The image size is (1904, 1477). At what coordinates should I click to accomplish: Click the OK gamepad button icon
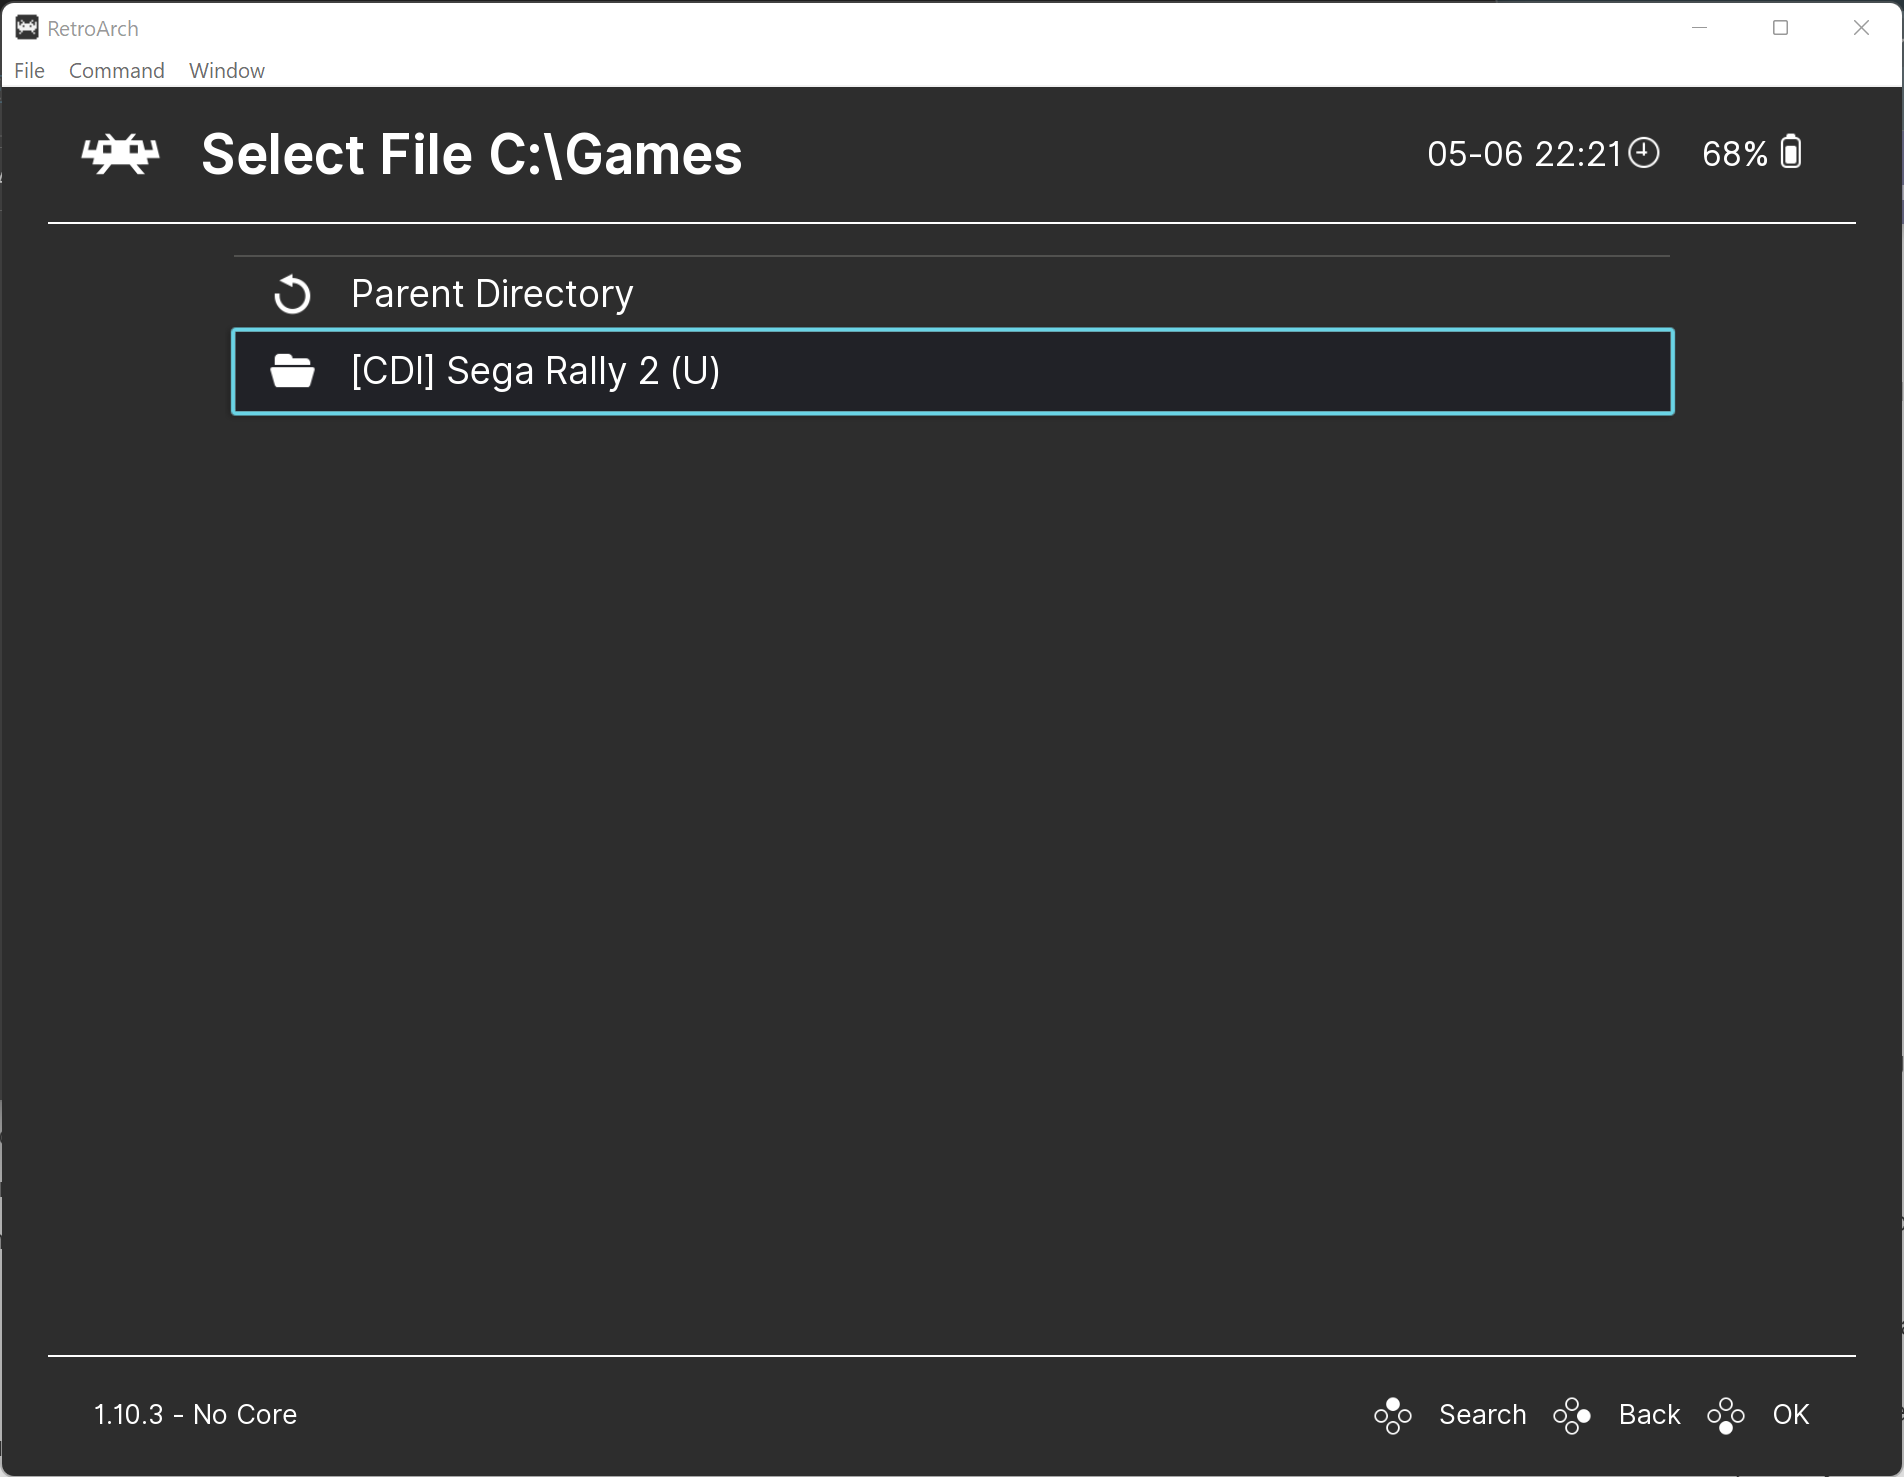[1725, 1415]
